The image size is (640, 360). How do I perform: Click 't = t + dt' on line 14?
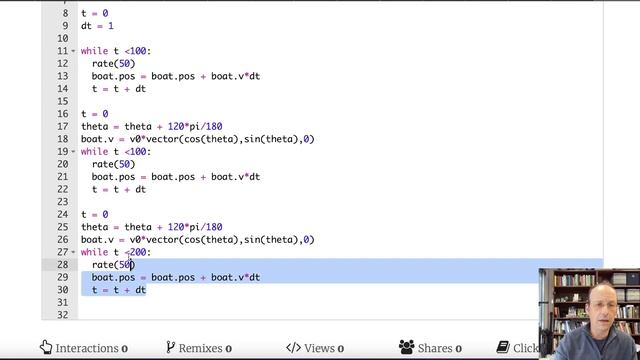pyautogui.click(x=119, y=89)
